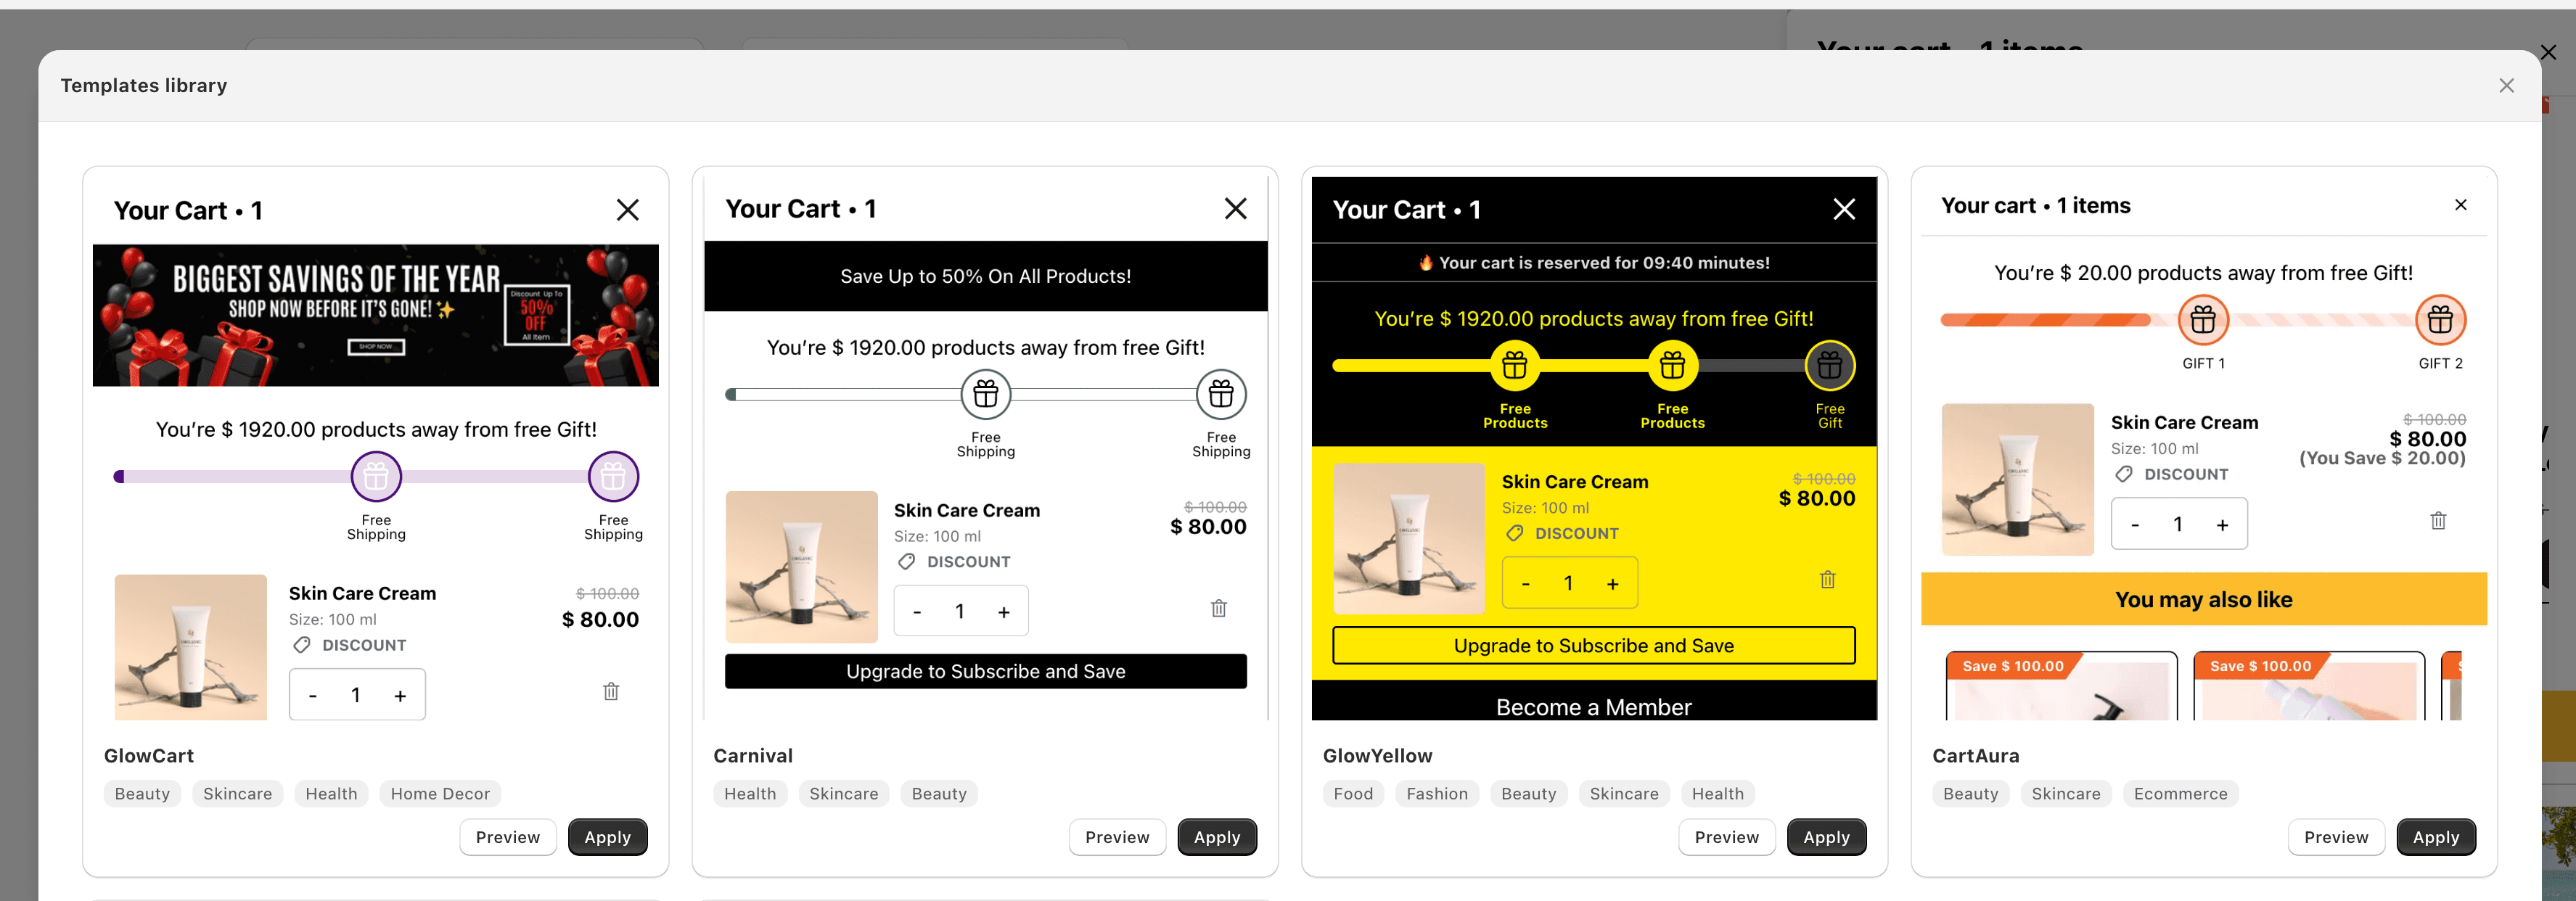Viewport: 2576px width, 901px height.
Task: Apply the CartAura template
Action: point(2436,837)
